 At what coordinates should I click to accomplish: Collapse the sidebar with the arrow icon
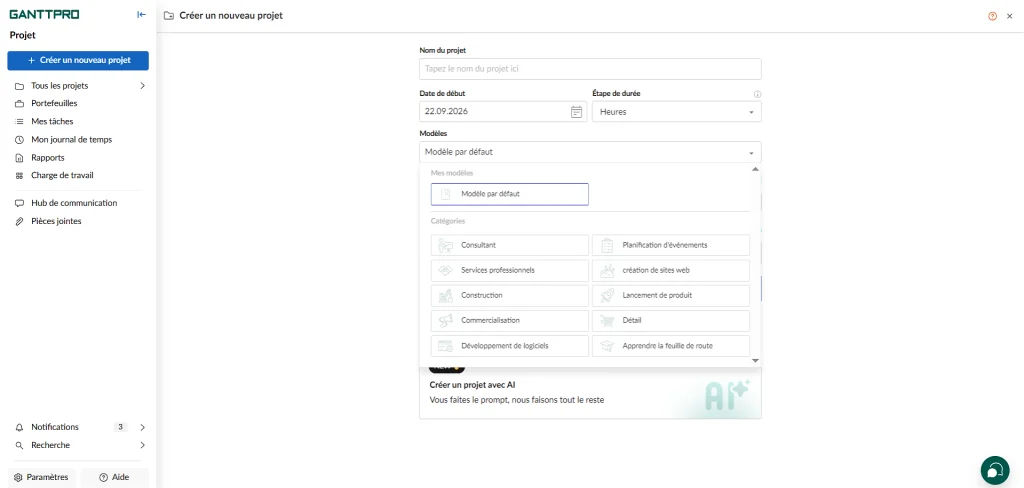click(x=141, y=15)
